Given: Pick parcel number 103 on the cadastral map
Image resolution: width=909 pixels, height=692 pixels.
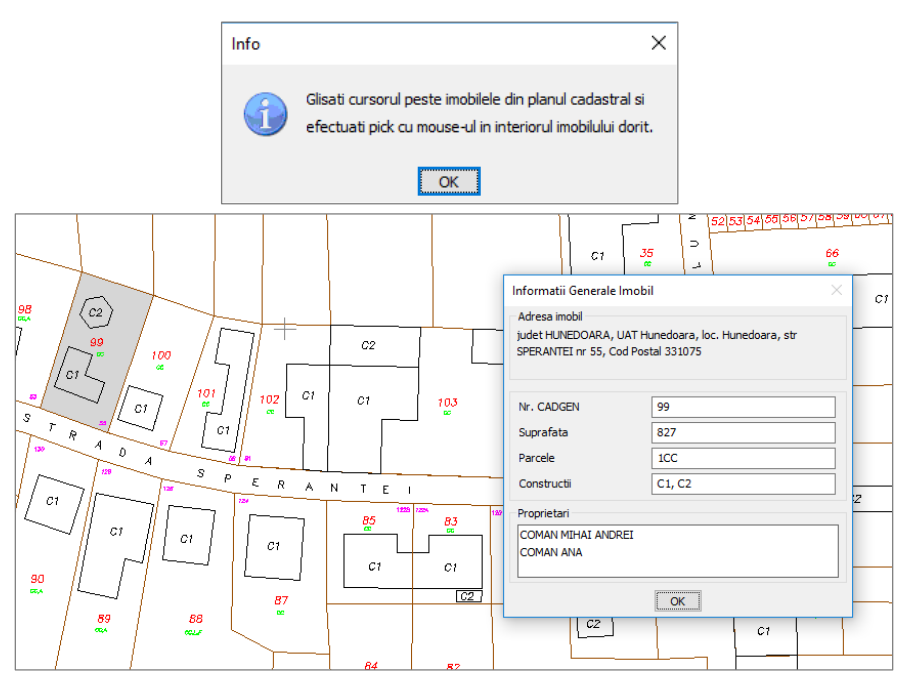Looking at the screenshot, I should 448,402.
